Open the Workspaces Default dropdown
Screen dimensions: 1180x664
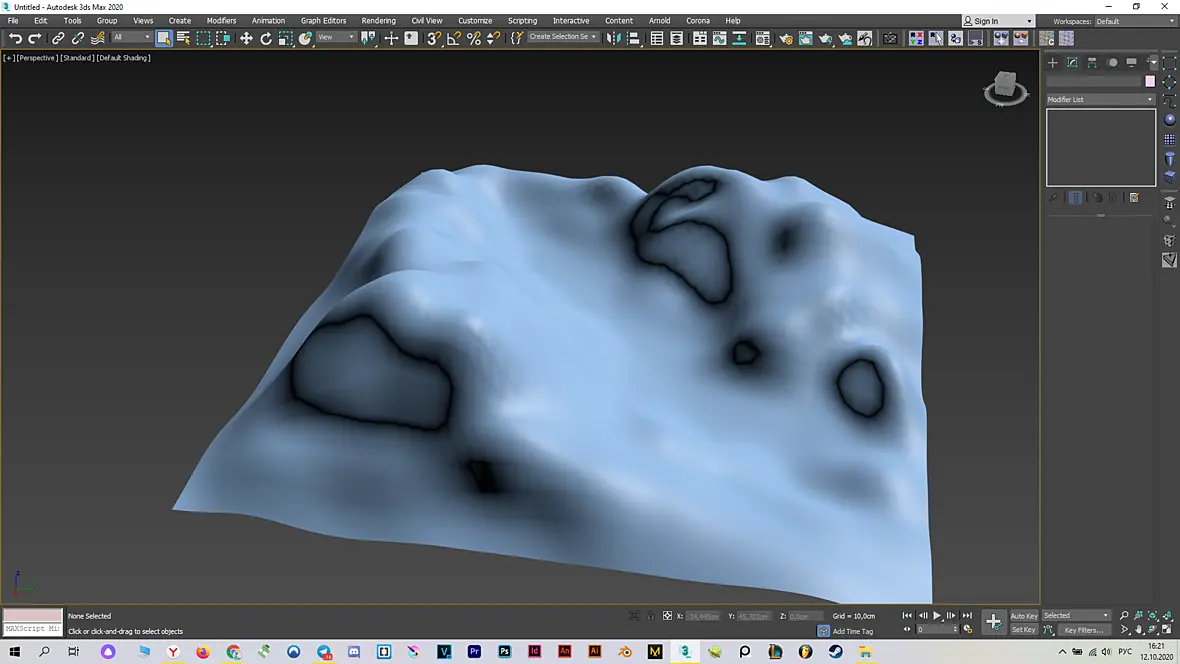[1136, 21]
